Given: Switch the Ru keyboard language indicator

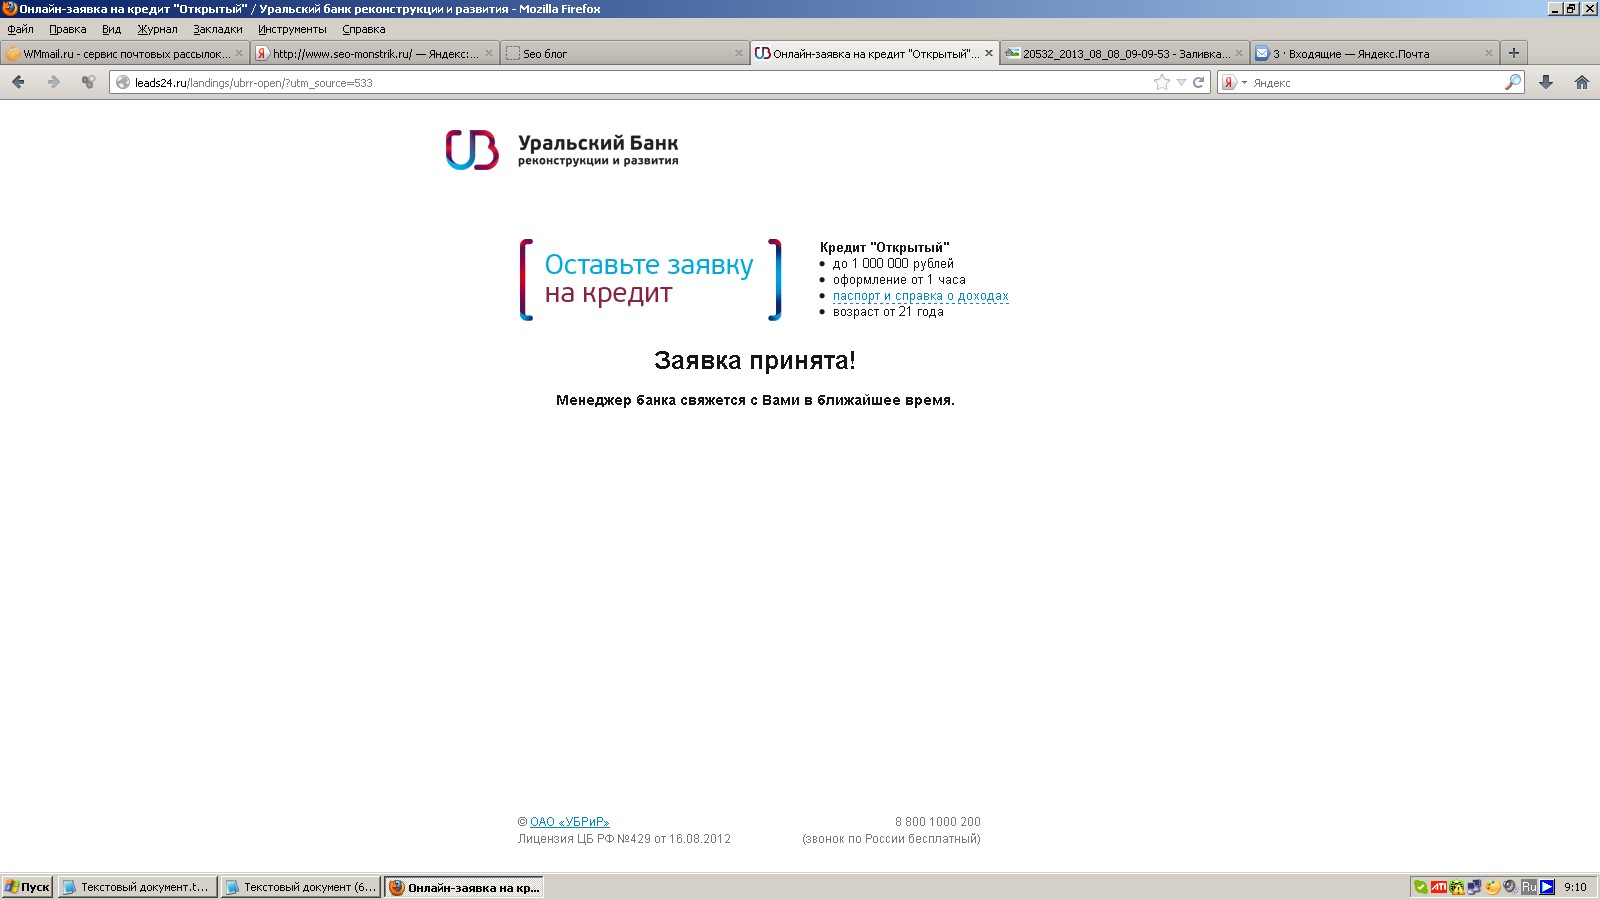Looking at the screenshot, I should coord(1529,887).
